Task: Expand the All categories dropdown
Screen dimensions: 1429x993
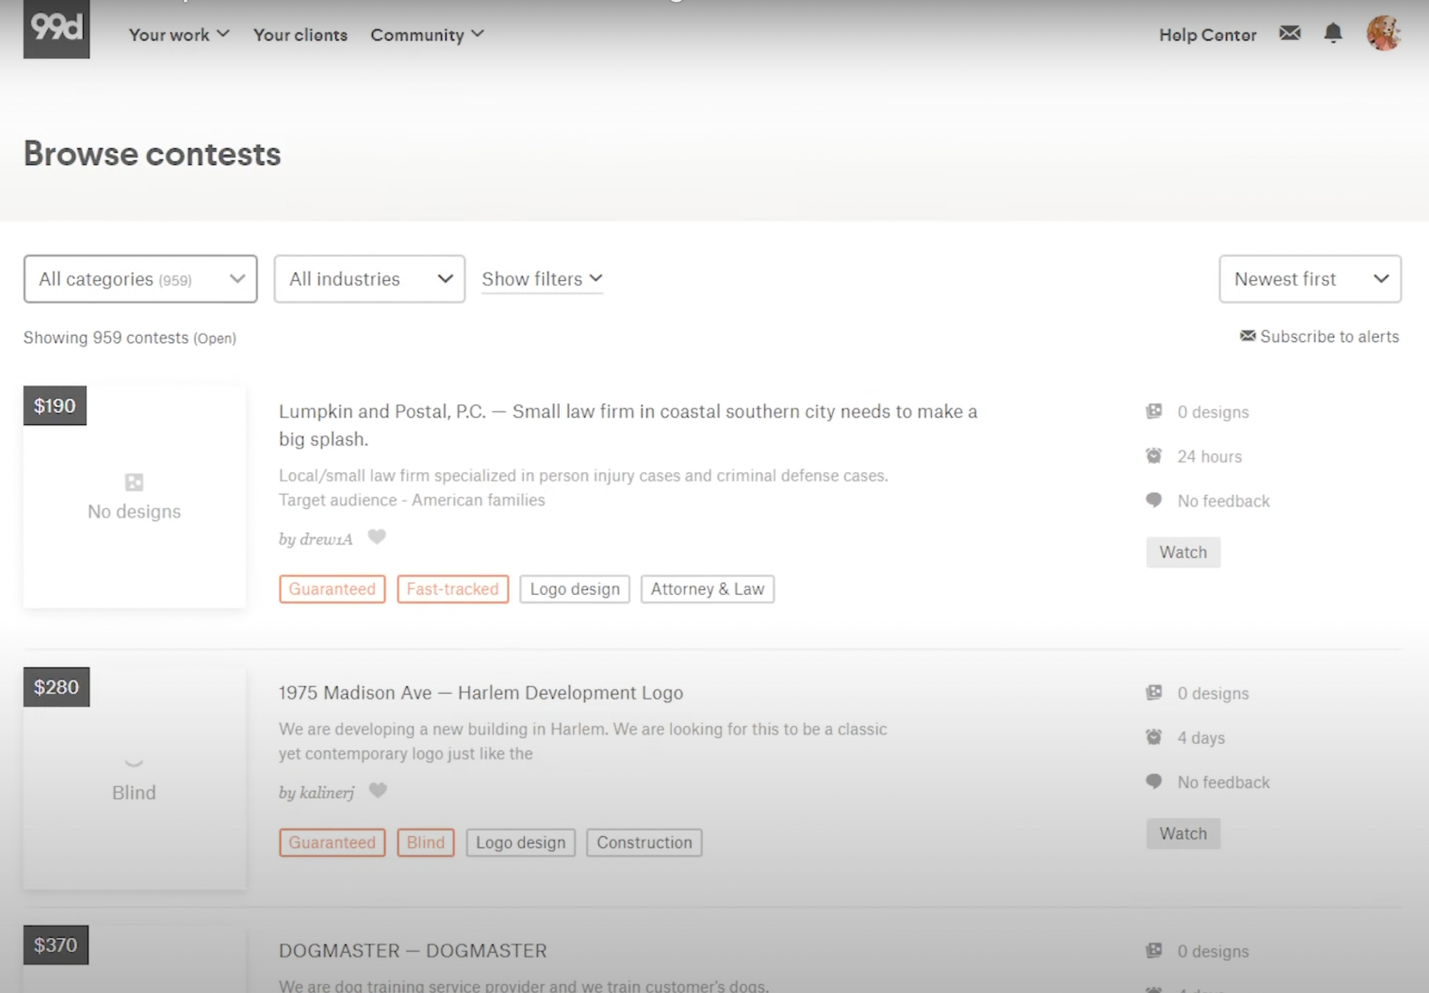Action: click(x=140, y=279)
